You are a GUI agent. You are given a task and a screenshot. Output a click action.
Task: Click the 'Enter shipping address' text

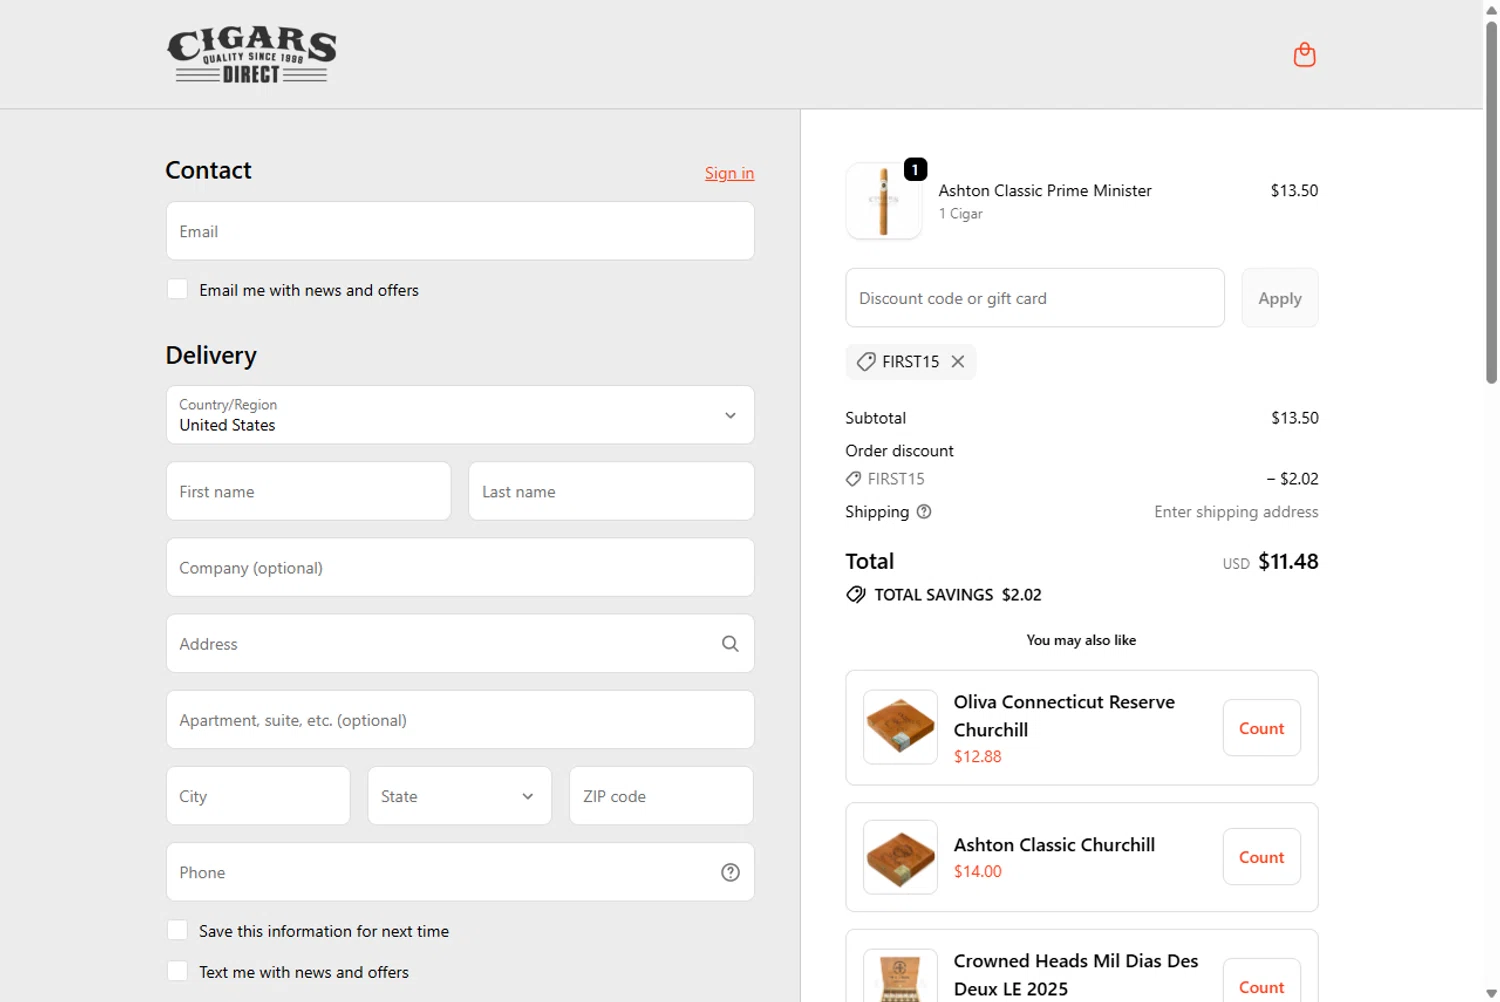[x=1236, y=512]
